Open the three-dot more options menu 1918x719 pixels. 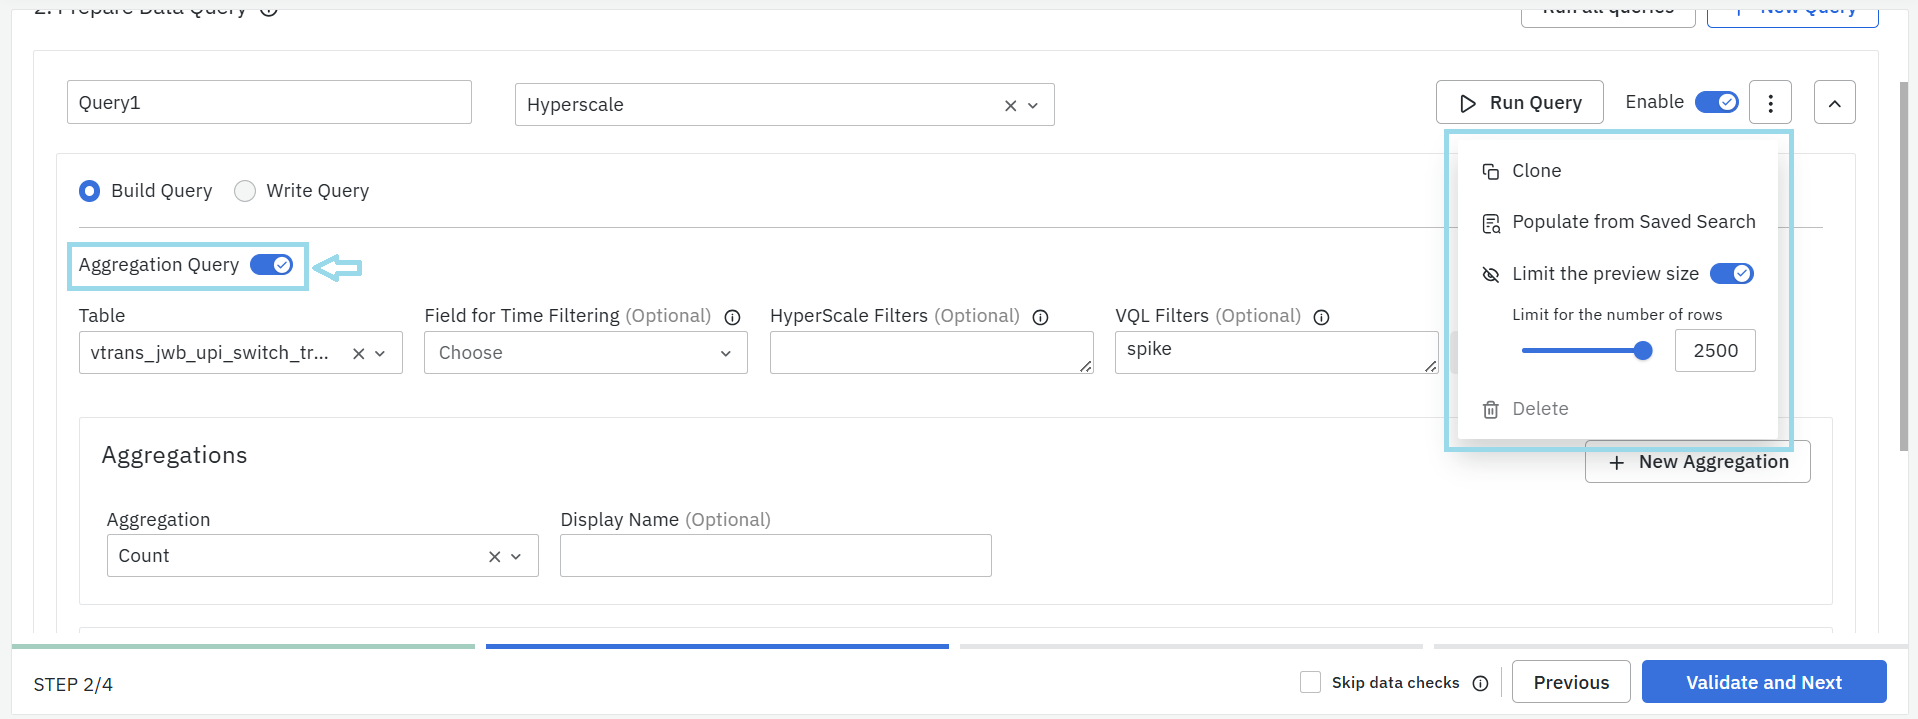[1770, 103]
